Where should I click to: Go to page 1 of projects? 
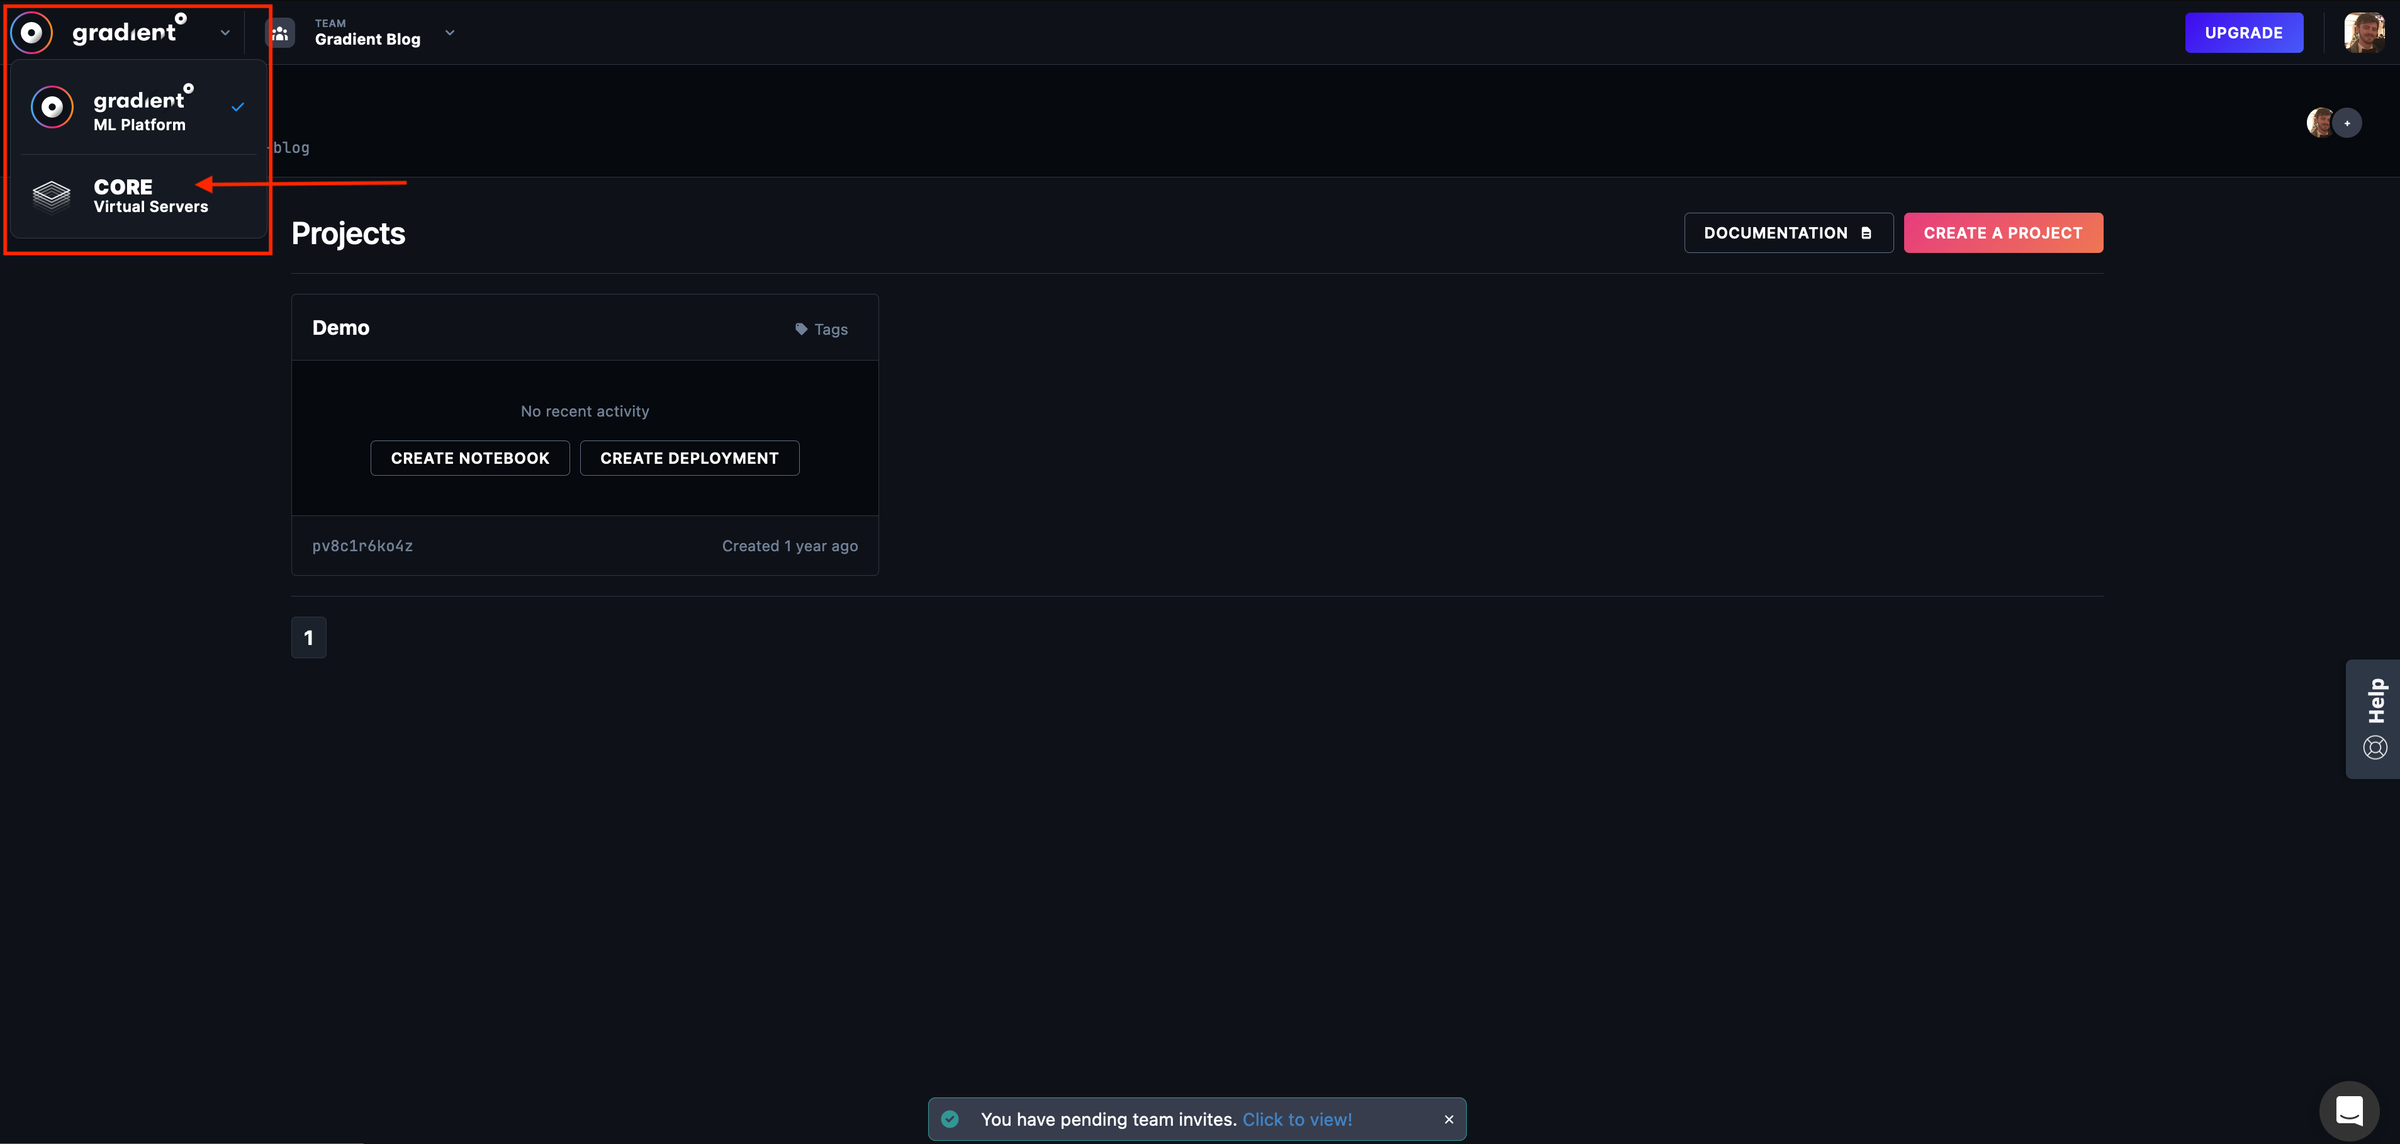pyautogui.click(x=308, y=637)
